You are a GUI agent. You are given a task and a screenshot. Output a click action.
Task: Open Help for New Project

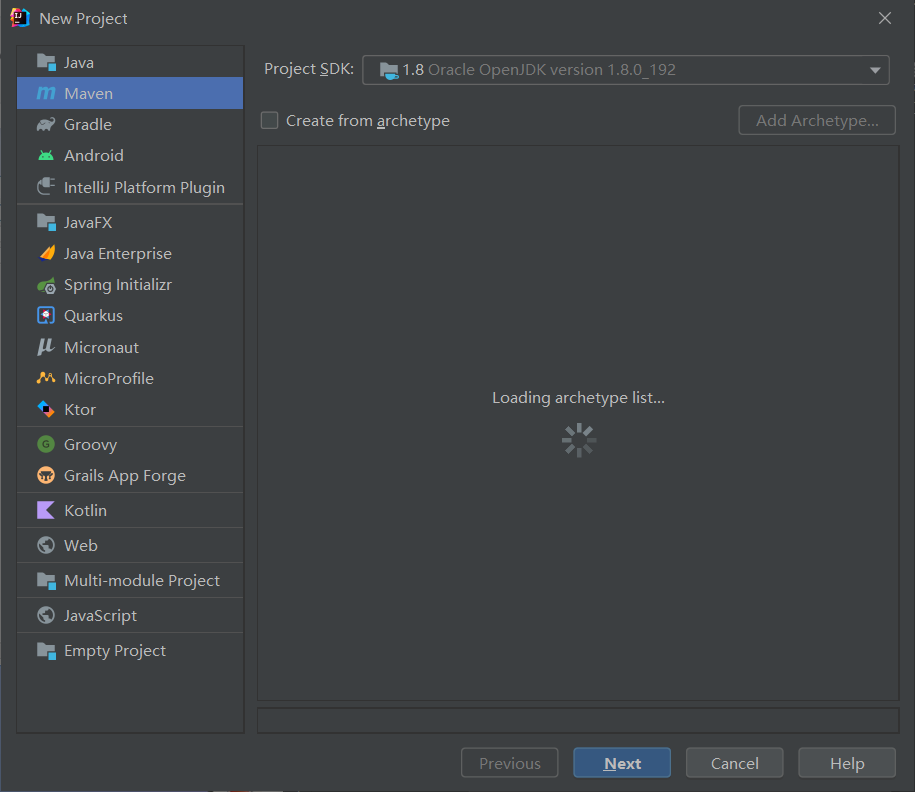tap(847, 763)
